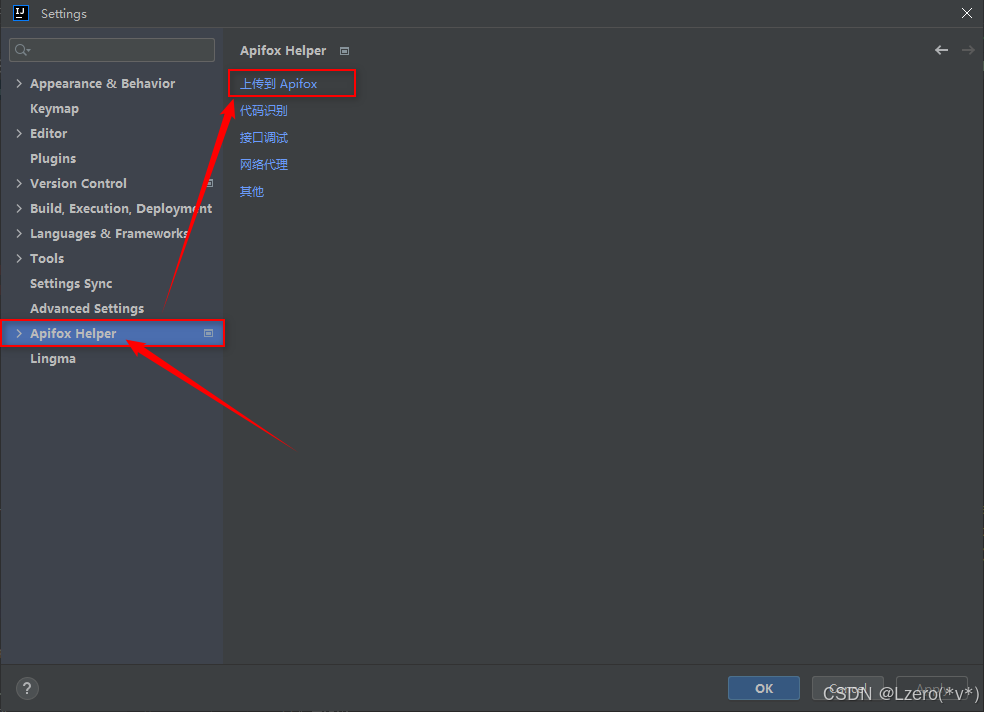Click the magnifier icon in the search field
Screen dimensions: 984x712
pyautogui.click(x=18, y=49)
